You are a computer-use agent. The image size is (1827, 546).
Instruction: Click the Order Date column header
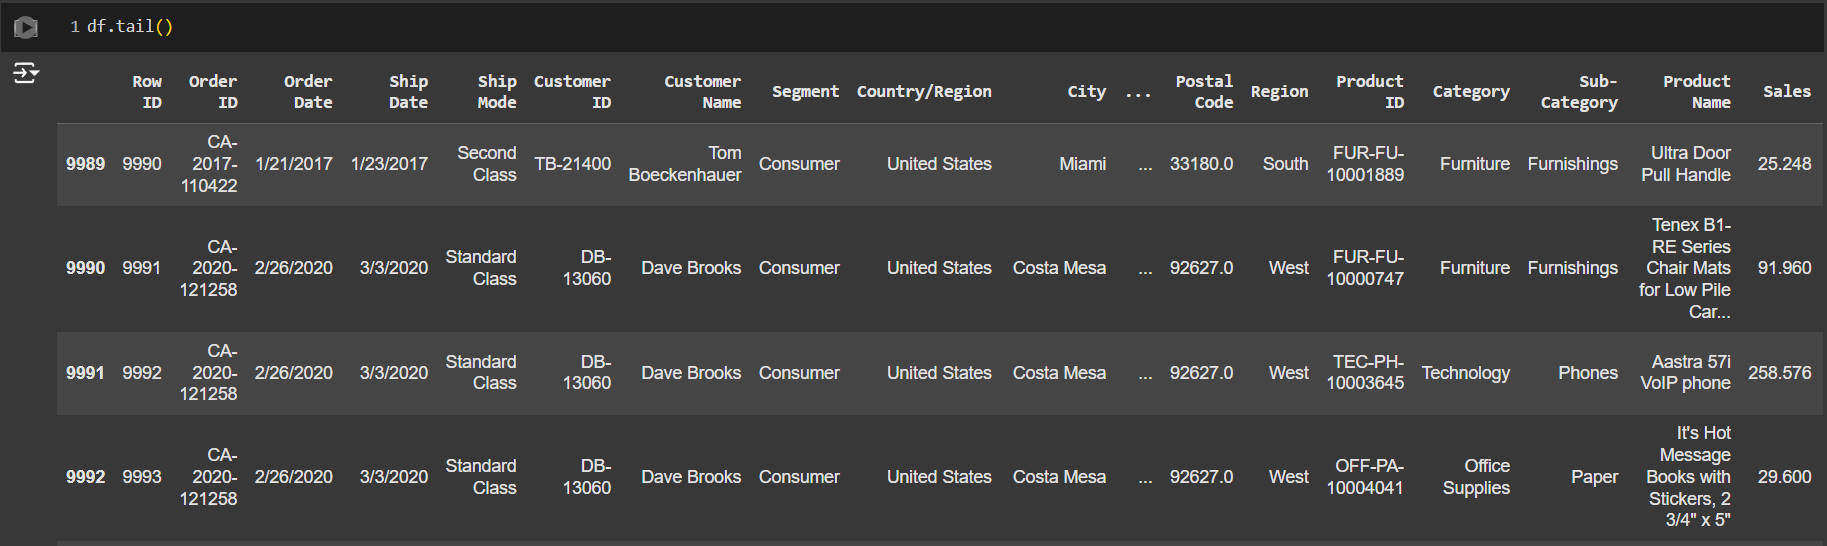pos(308,92)
